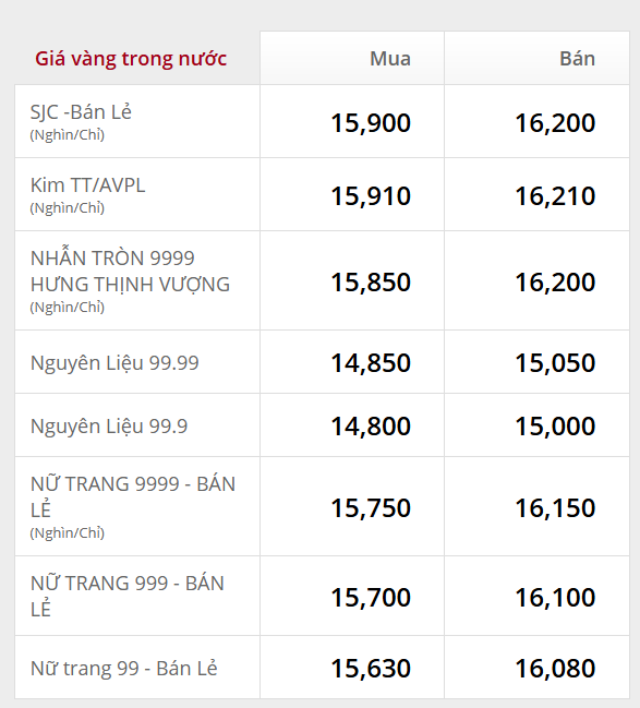Select "NHẪN TRÒN 9999 HƯNG THỊNH VƯỢNG" label

(130, 271)
